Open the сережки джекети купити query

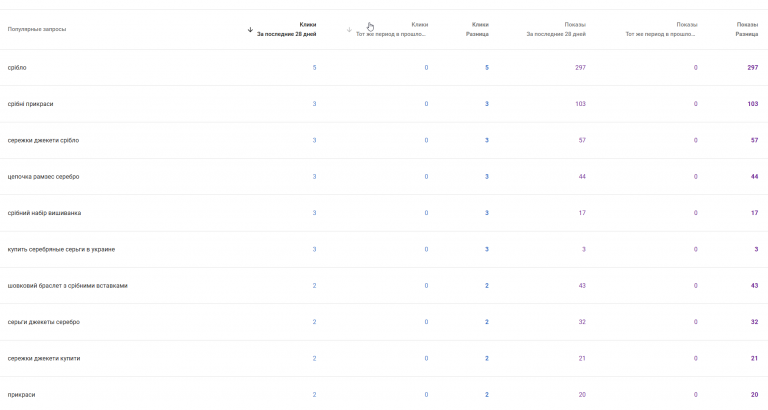click(x=42, y=358)
